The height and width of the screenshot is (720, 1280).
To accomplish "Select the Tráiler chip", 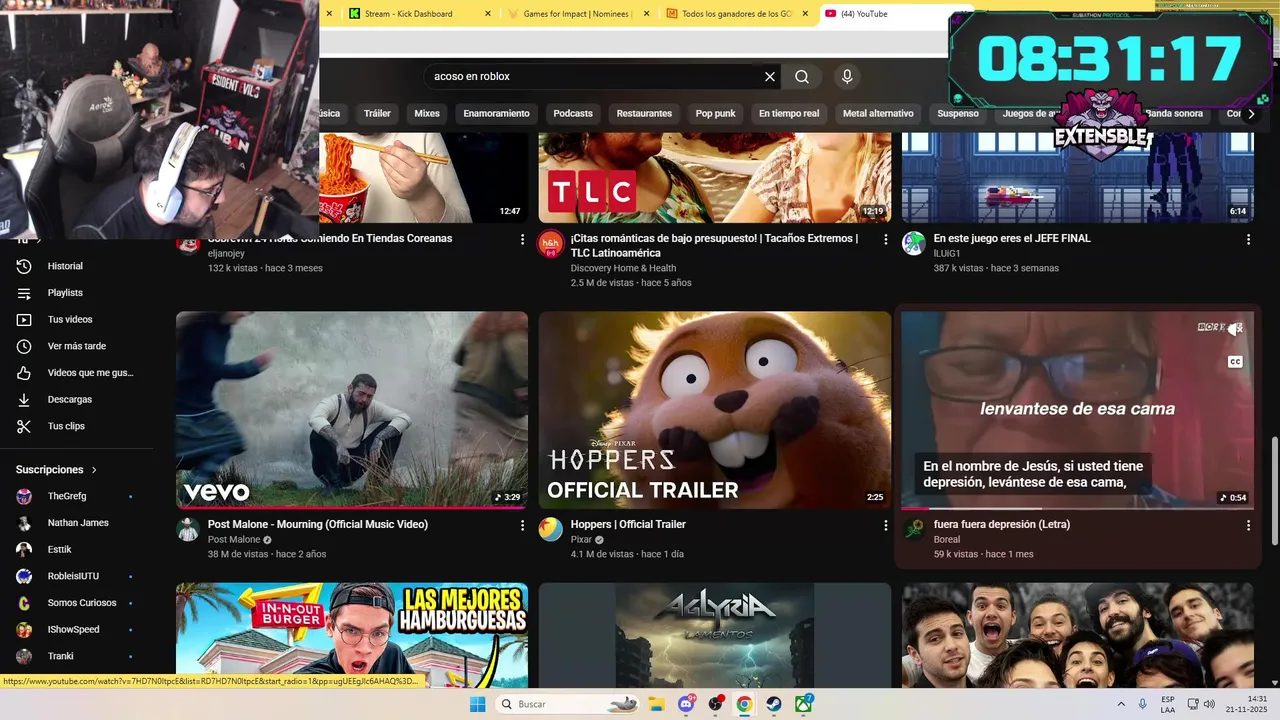I will 377,114.
